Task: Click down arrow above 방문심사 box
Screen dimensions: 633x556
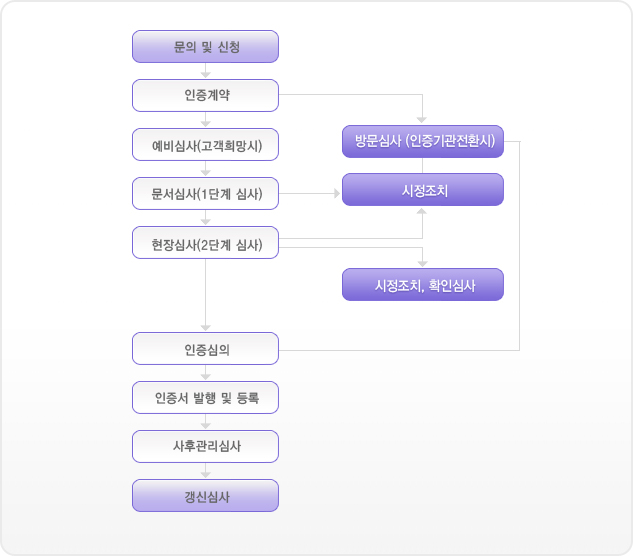Action: pyautogui.click(x=422, y=120)
